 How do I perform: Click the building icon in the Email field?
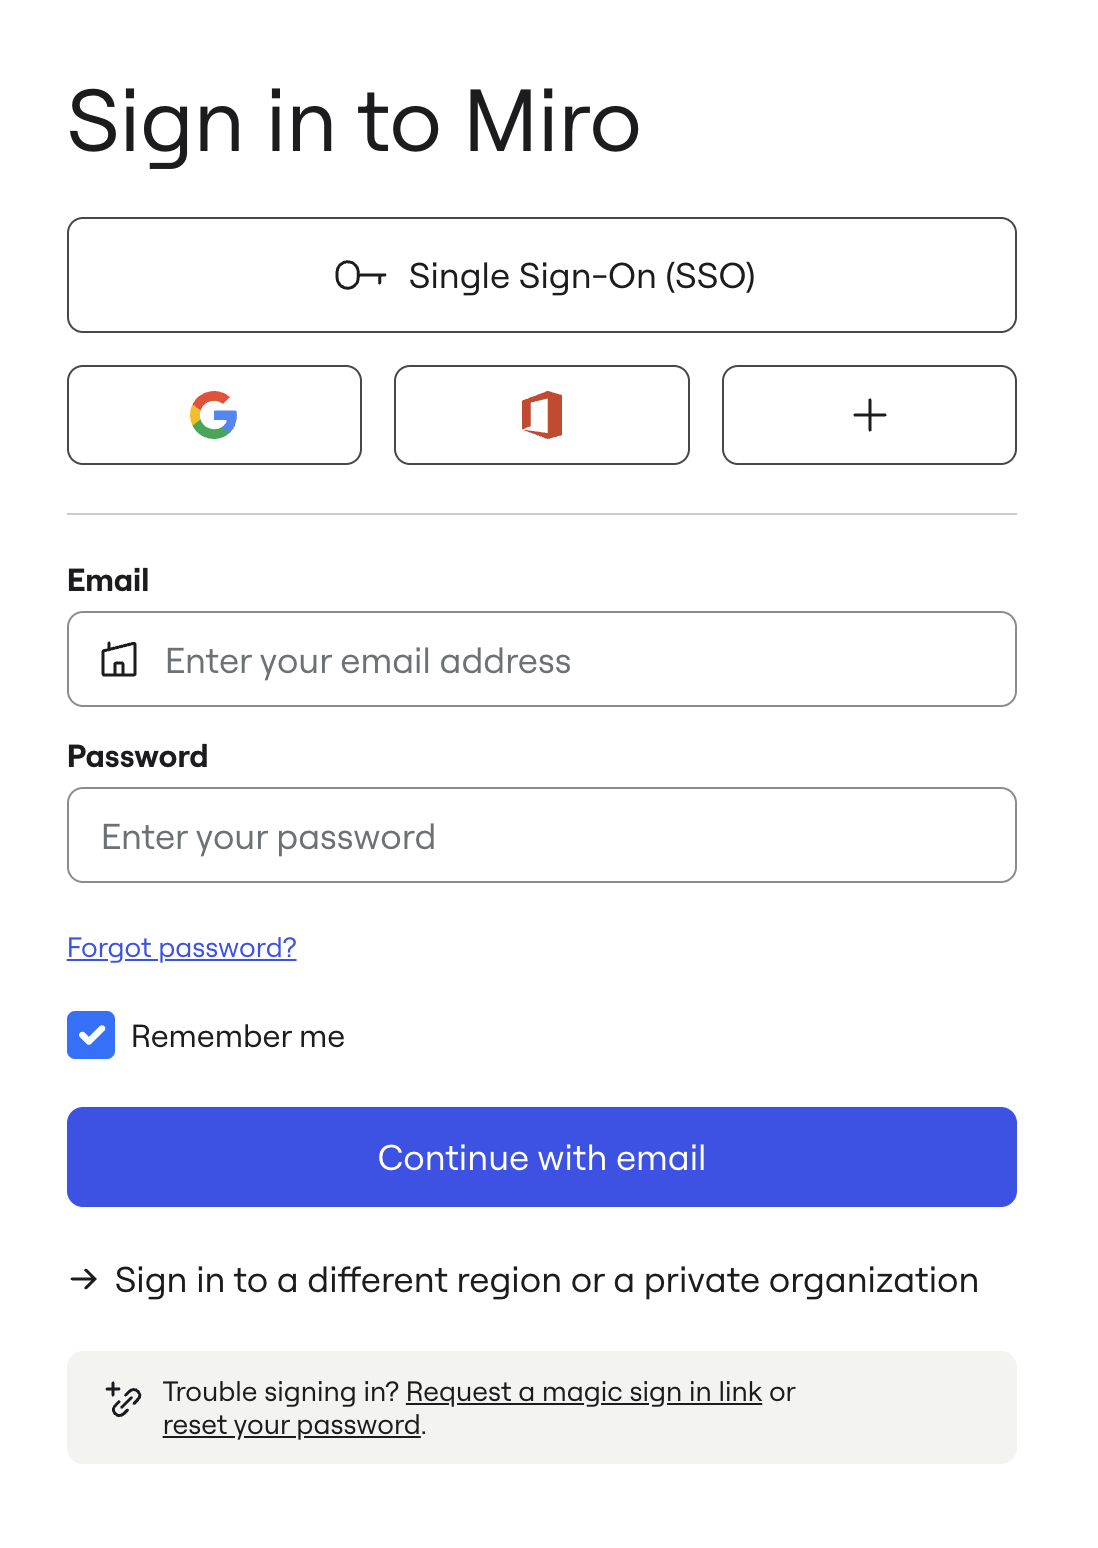119,660
